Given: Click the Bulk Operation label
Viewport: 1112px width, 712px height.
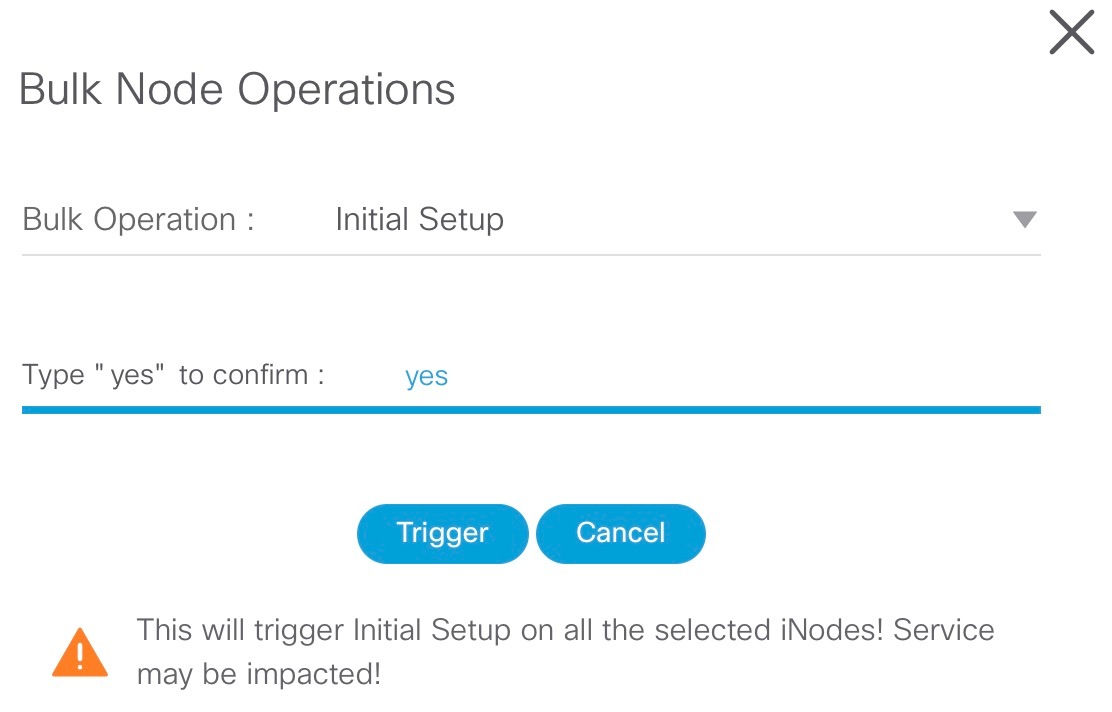Looking at the screenshot, I should [137, 219].
